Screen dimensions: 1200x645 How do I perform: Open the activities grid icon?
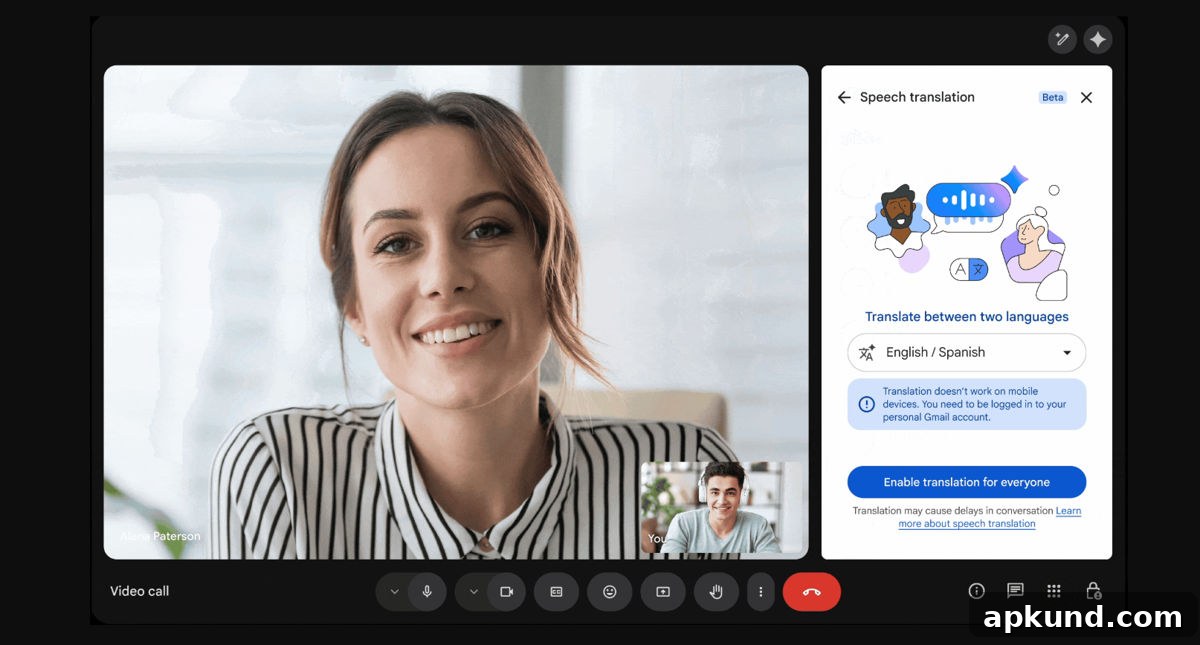point(1053,591)
